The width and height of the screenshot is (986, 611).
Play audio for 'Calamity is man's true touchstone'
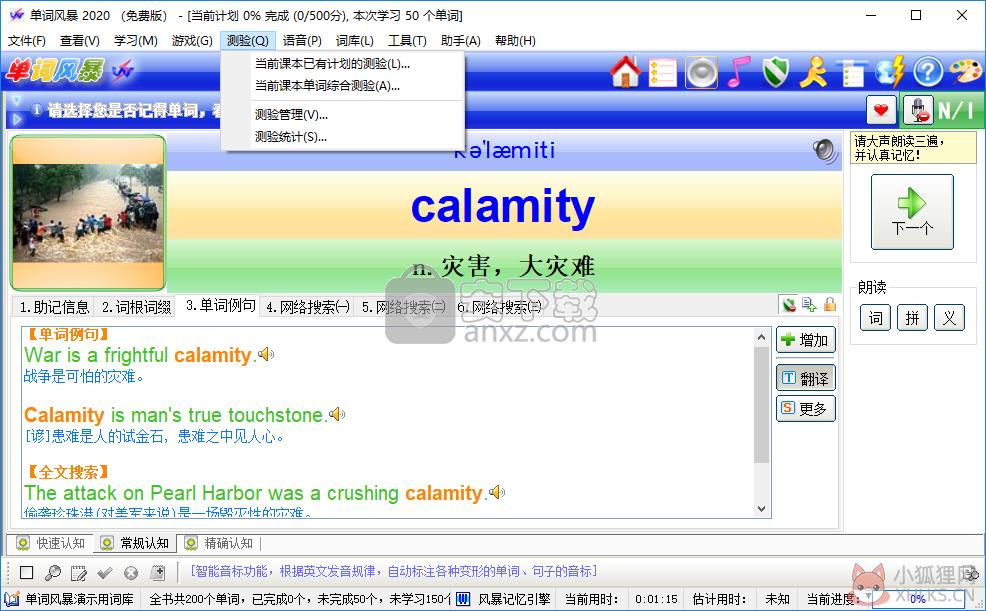(x=338, y=414)
